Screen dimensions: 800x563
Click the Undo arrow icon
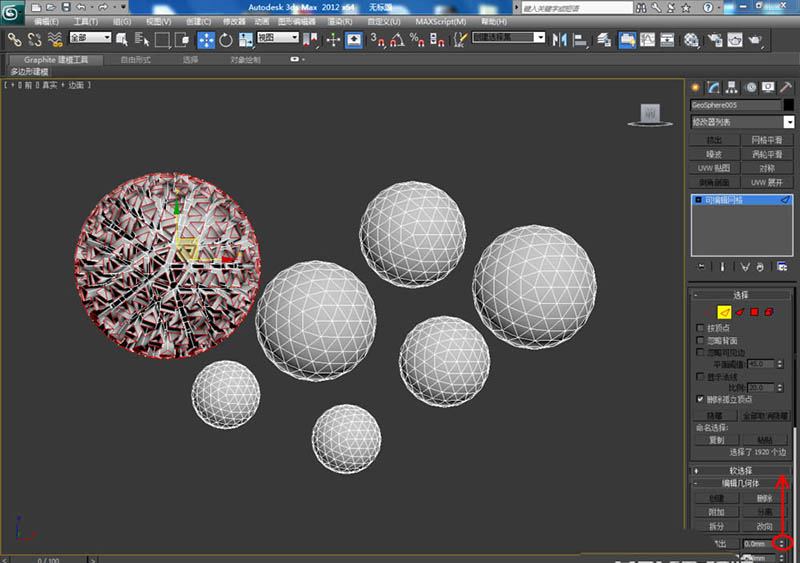81,7
